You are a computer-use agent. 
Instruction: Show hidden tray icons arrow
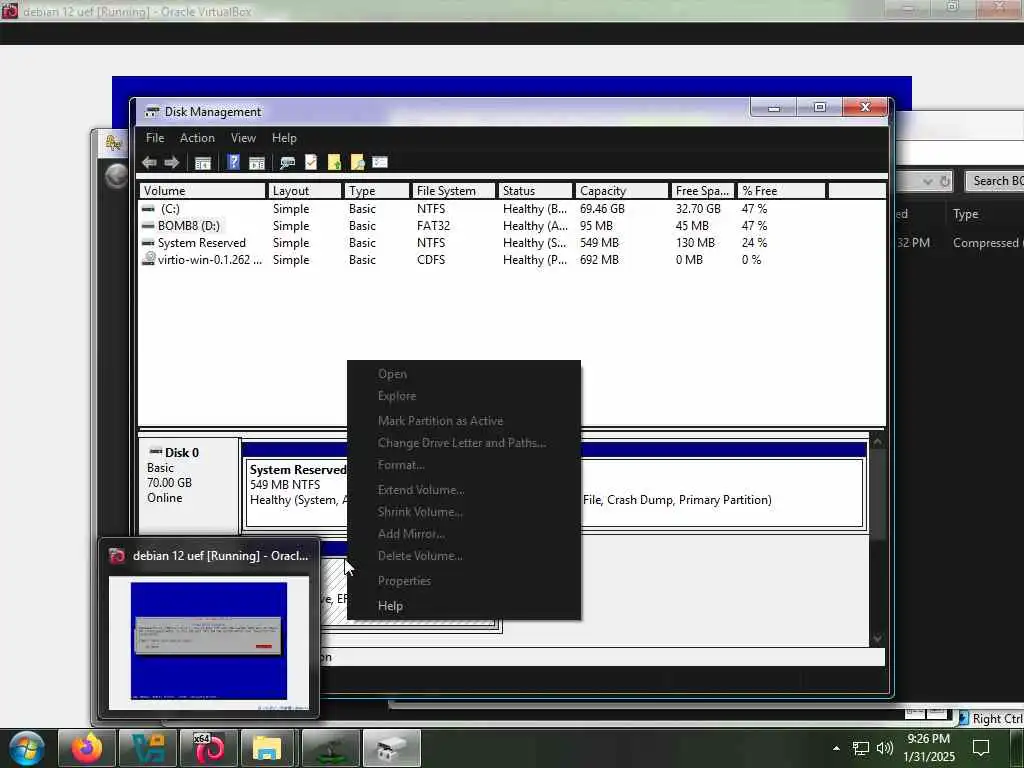point(837,748)
